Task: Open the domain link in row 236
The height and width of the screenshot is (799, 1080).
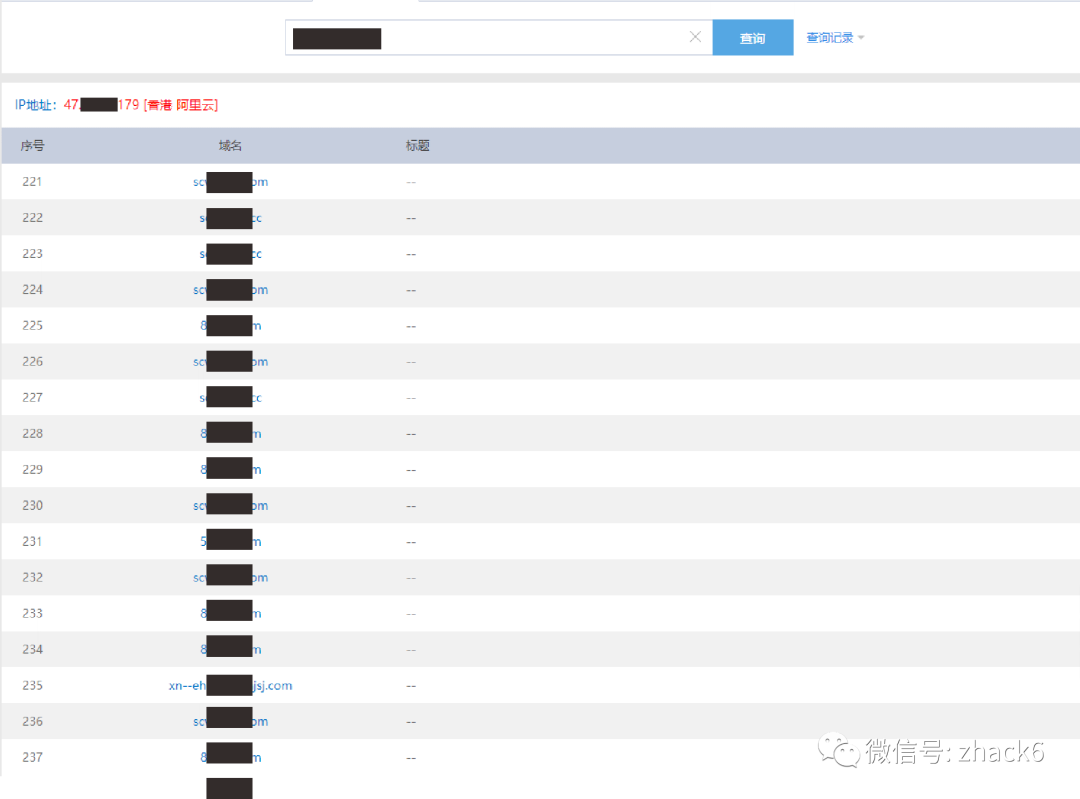Action: [x=230, y=721]
